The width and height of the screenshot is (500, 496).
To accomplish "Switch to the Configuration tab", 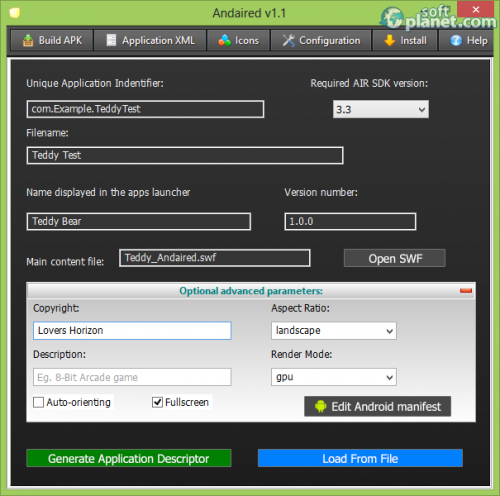I will (x=321, y=40).
